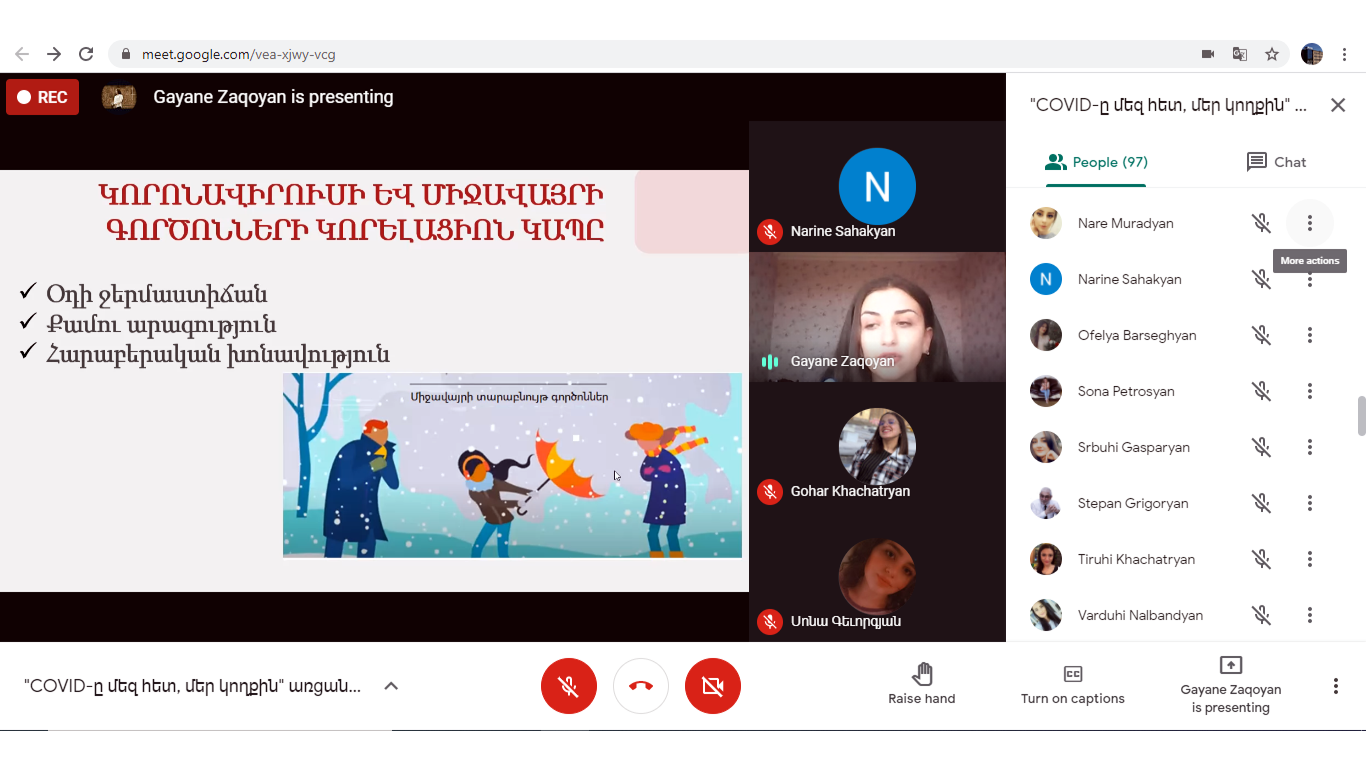Open more options menu in bottom bar
The image size is (1366, 769).
coord(1335,686)
